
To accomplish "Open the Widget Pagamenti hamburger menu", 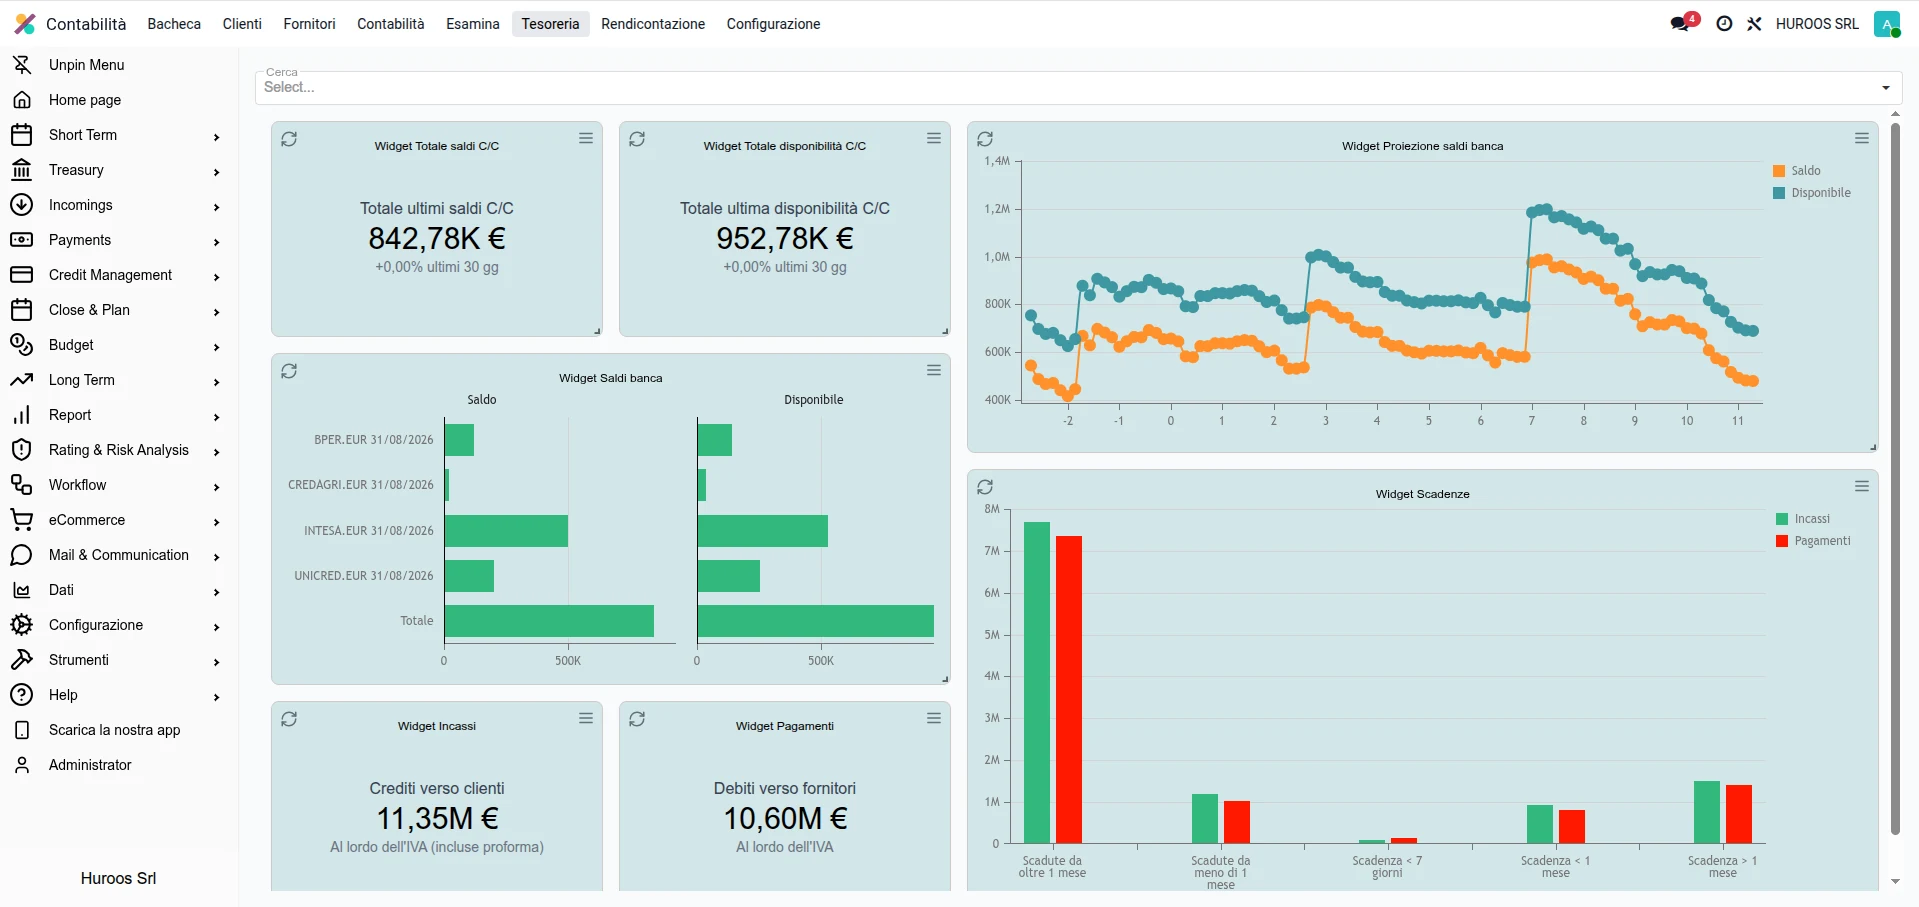I will tap(934, 718).
